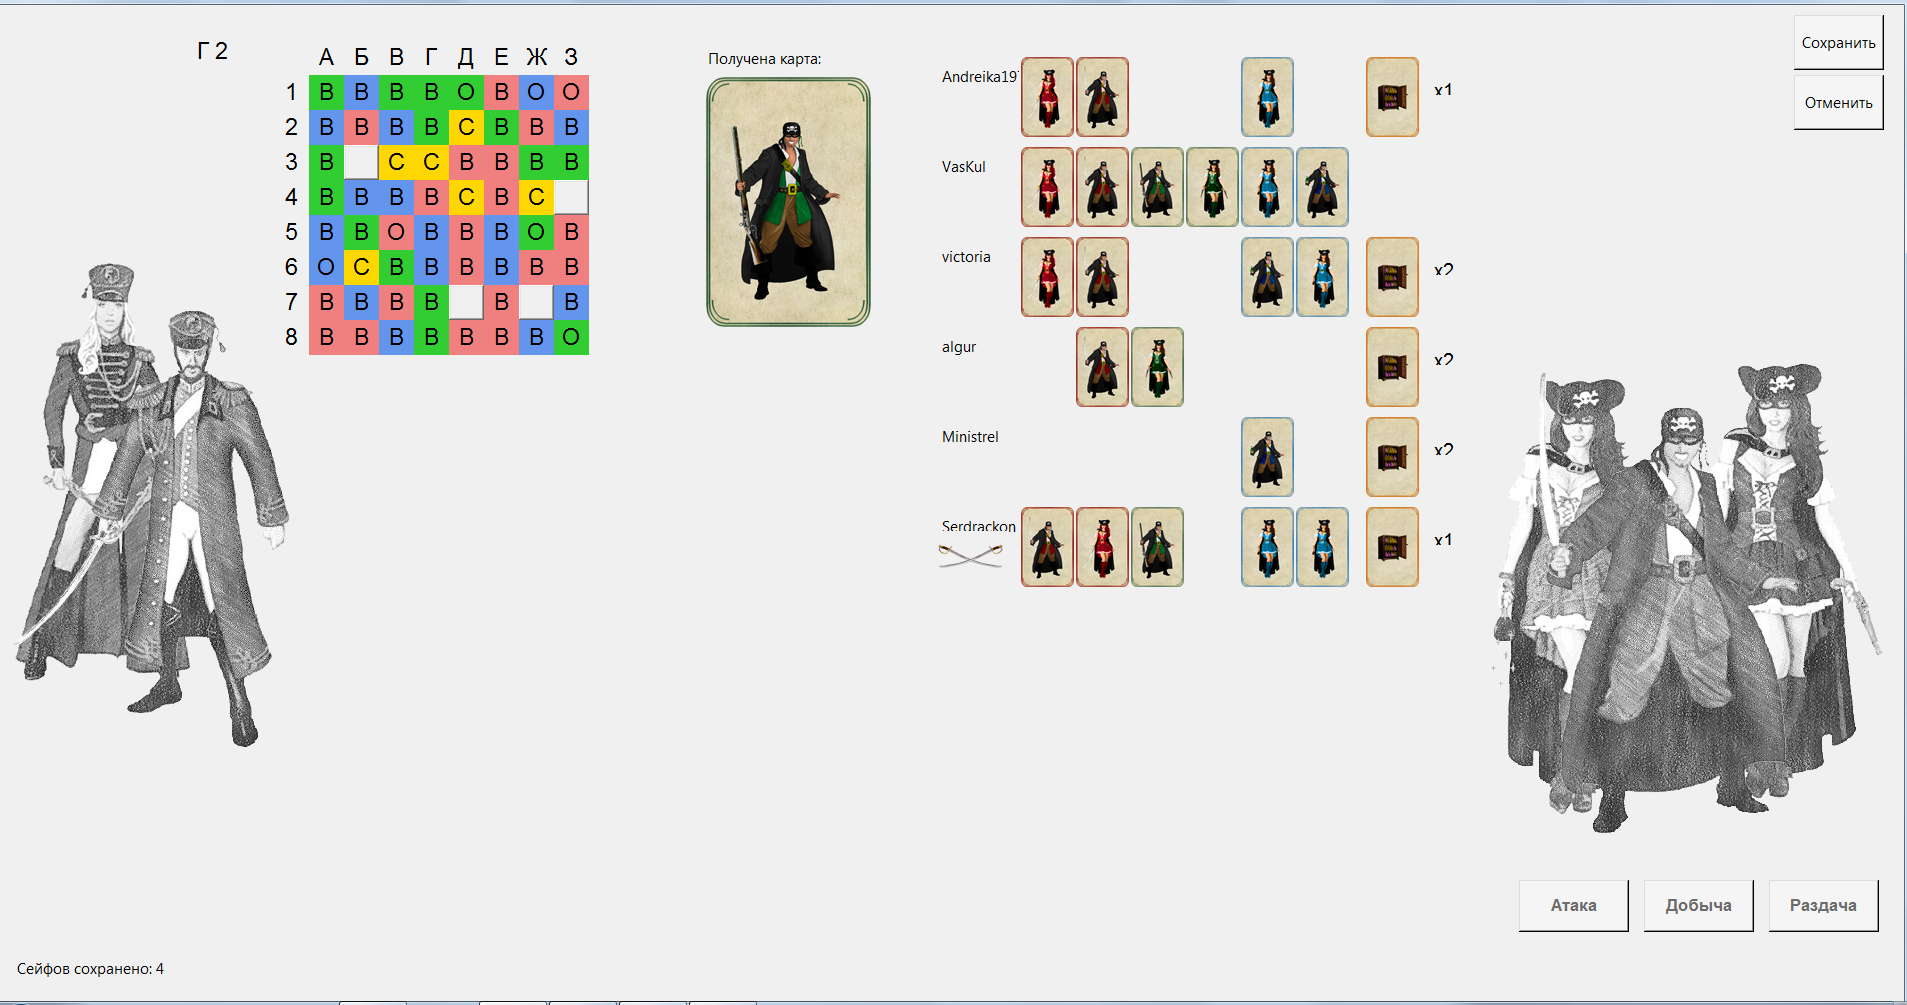The image size is (1907, 1005).
Task: Click victoria's red-dress pirate card
Action: (x=1047, y=277)
